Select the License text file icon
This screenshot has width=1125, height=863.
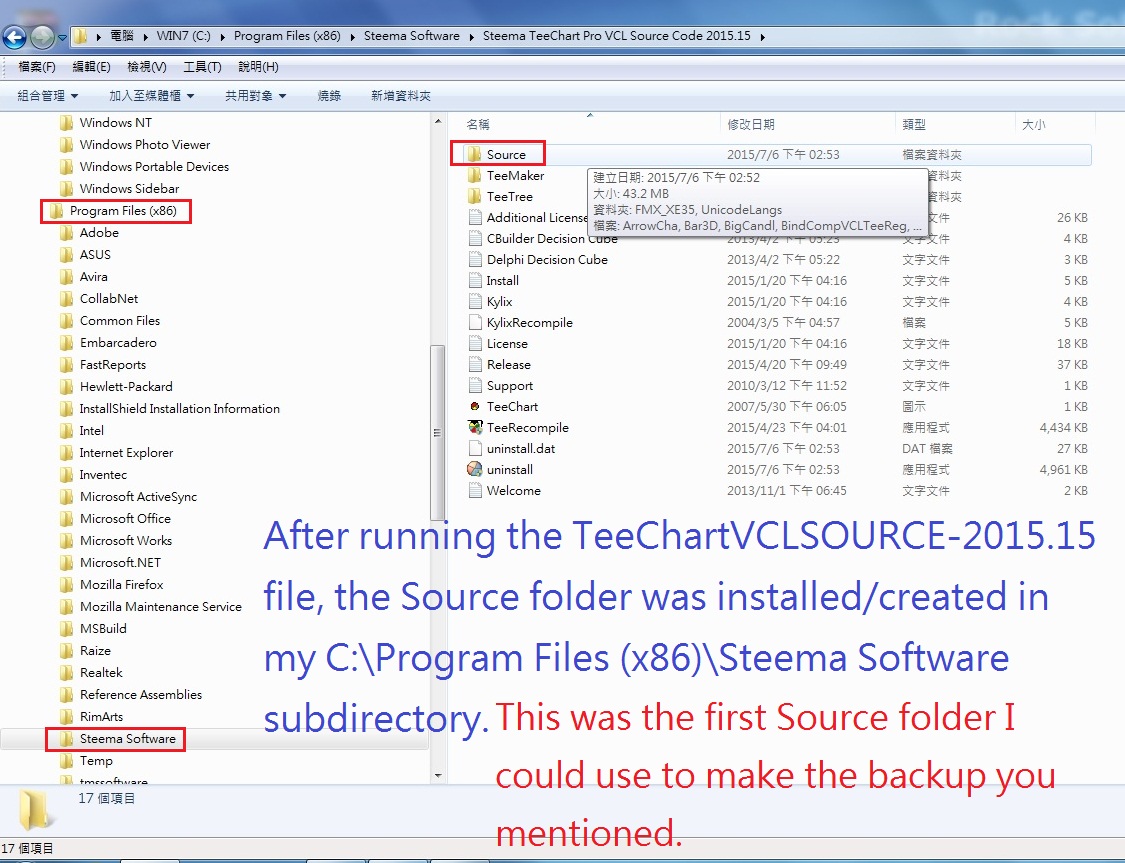click(x=474, y=344)
